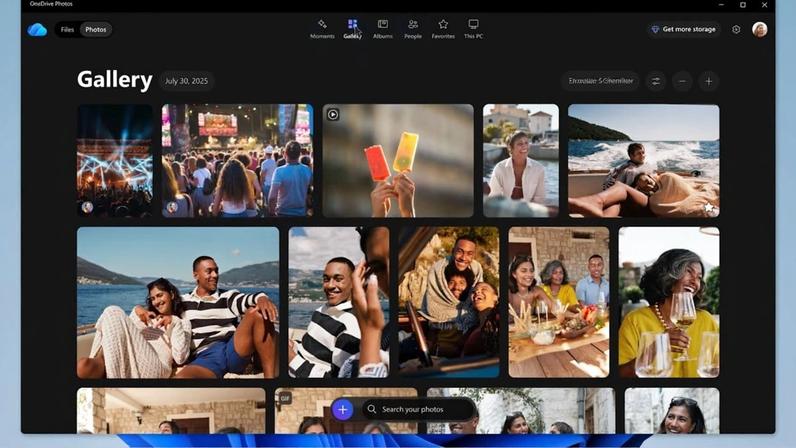Open the photo of the woman in a white shirt

pyautogui.click(x=521, y=161)
